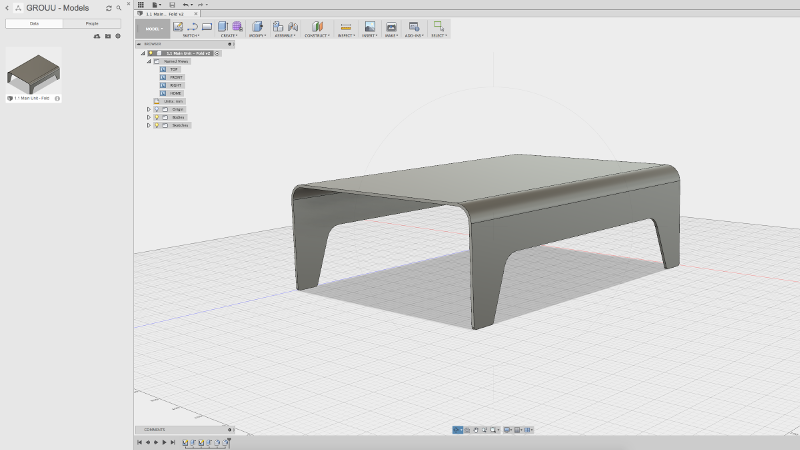Open the Main Unit - Fold thumbnail
The image size is (800, 450).
[34, 74]
